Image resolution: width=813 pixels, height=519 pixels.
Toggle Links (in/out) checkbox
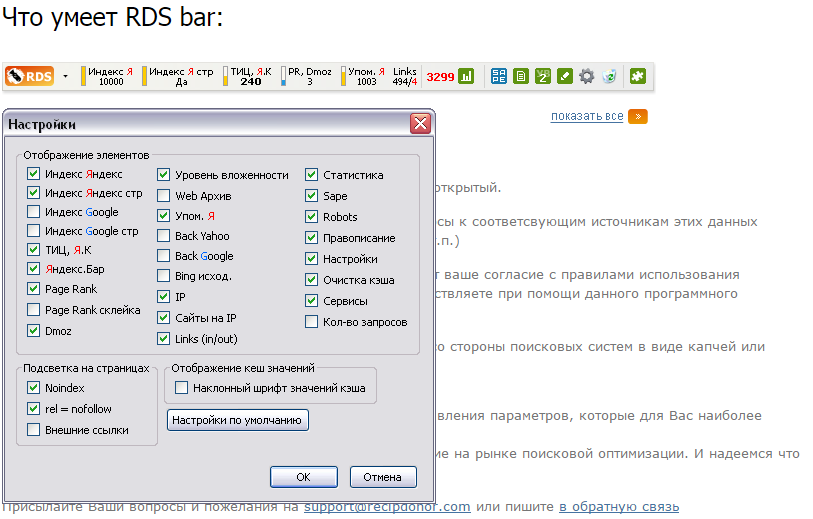[163, 339]
